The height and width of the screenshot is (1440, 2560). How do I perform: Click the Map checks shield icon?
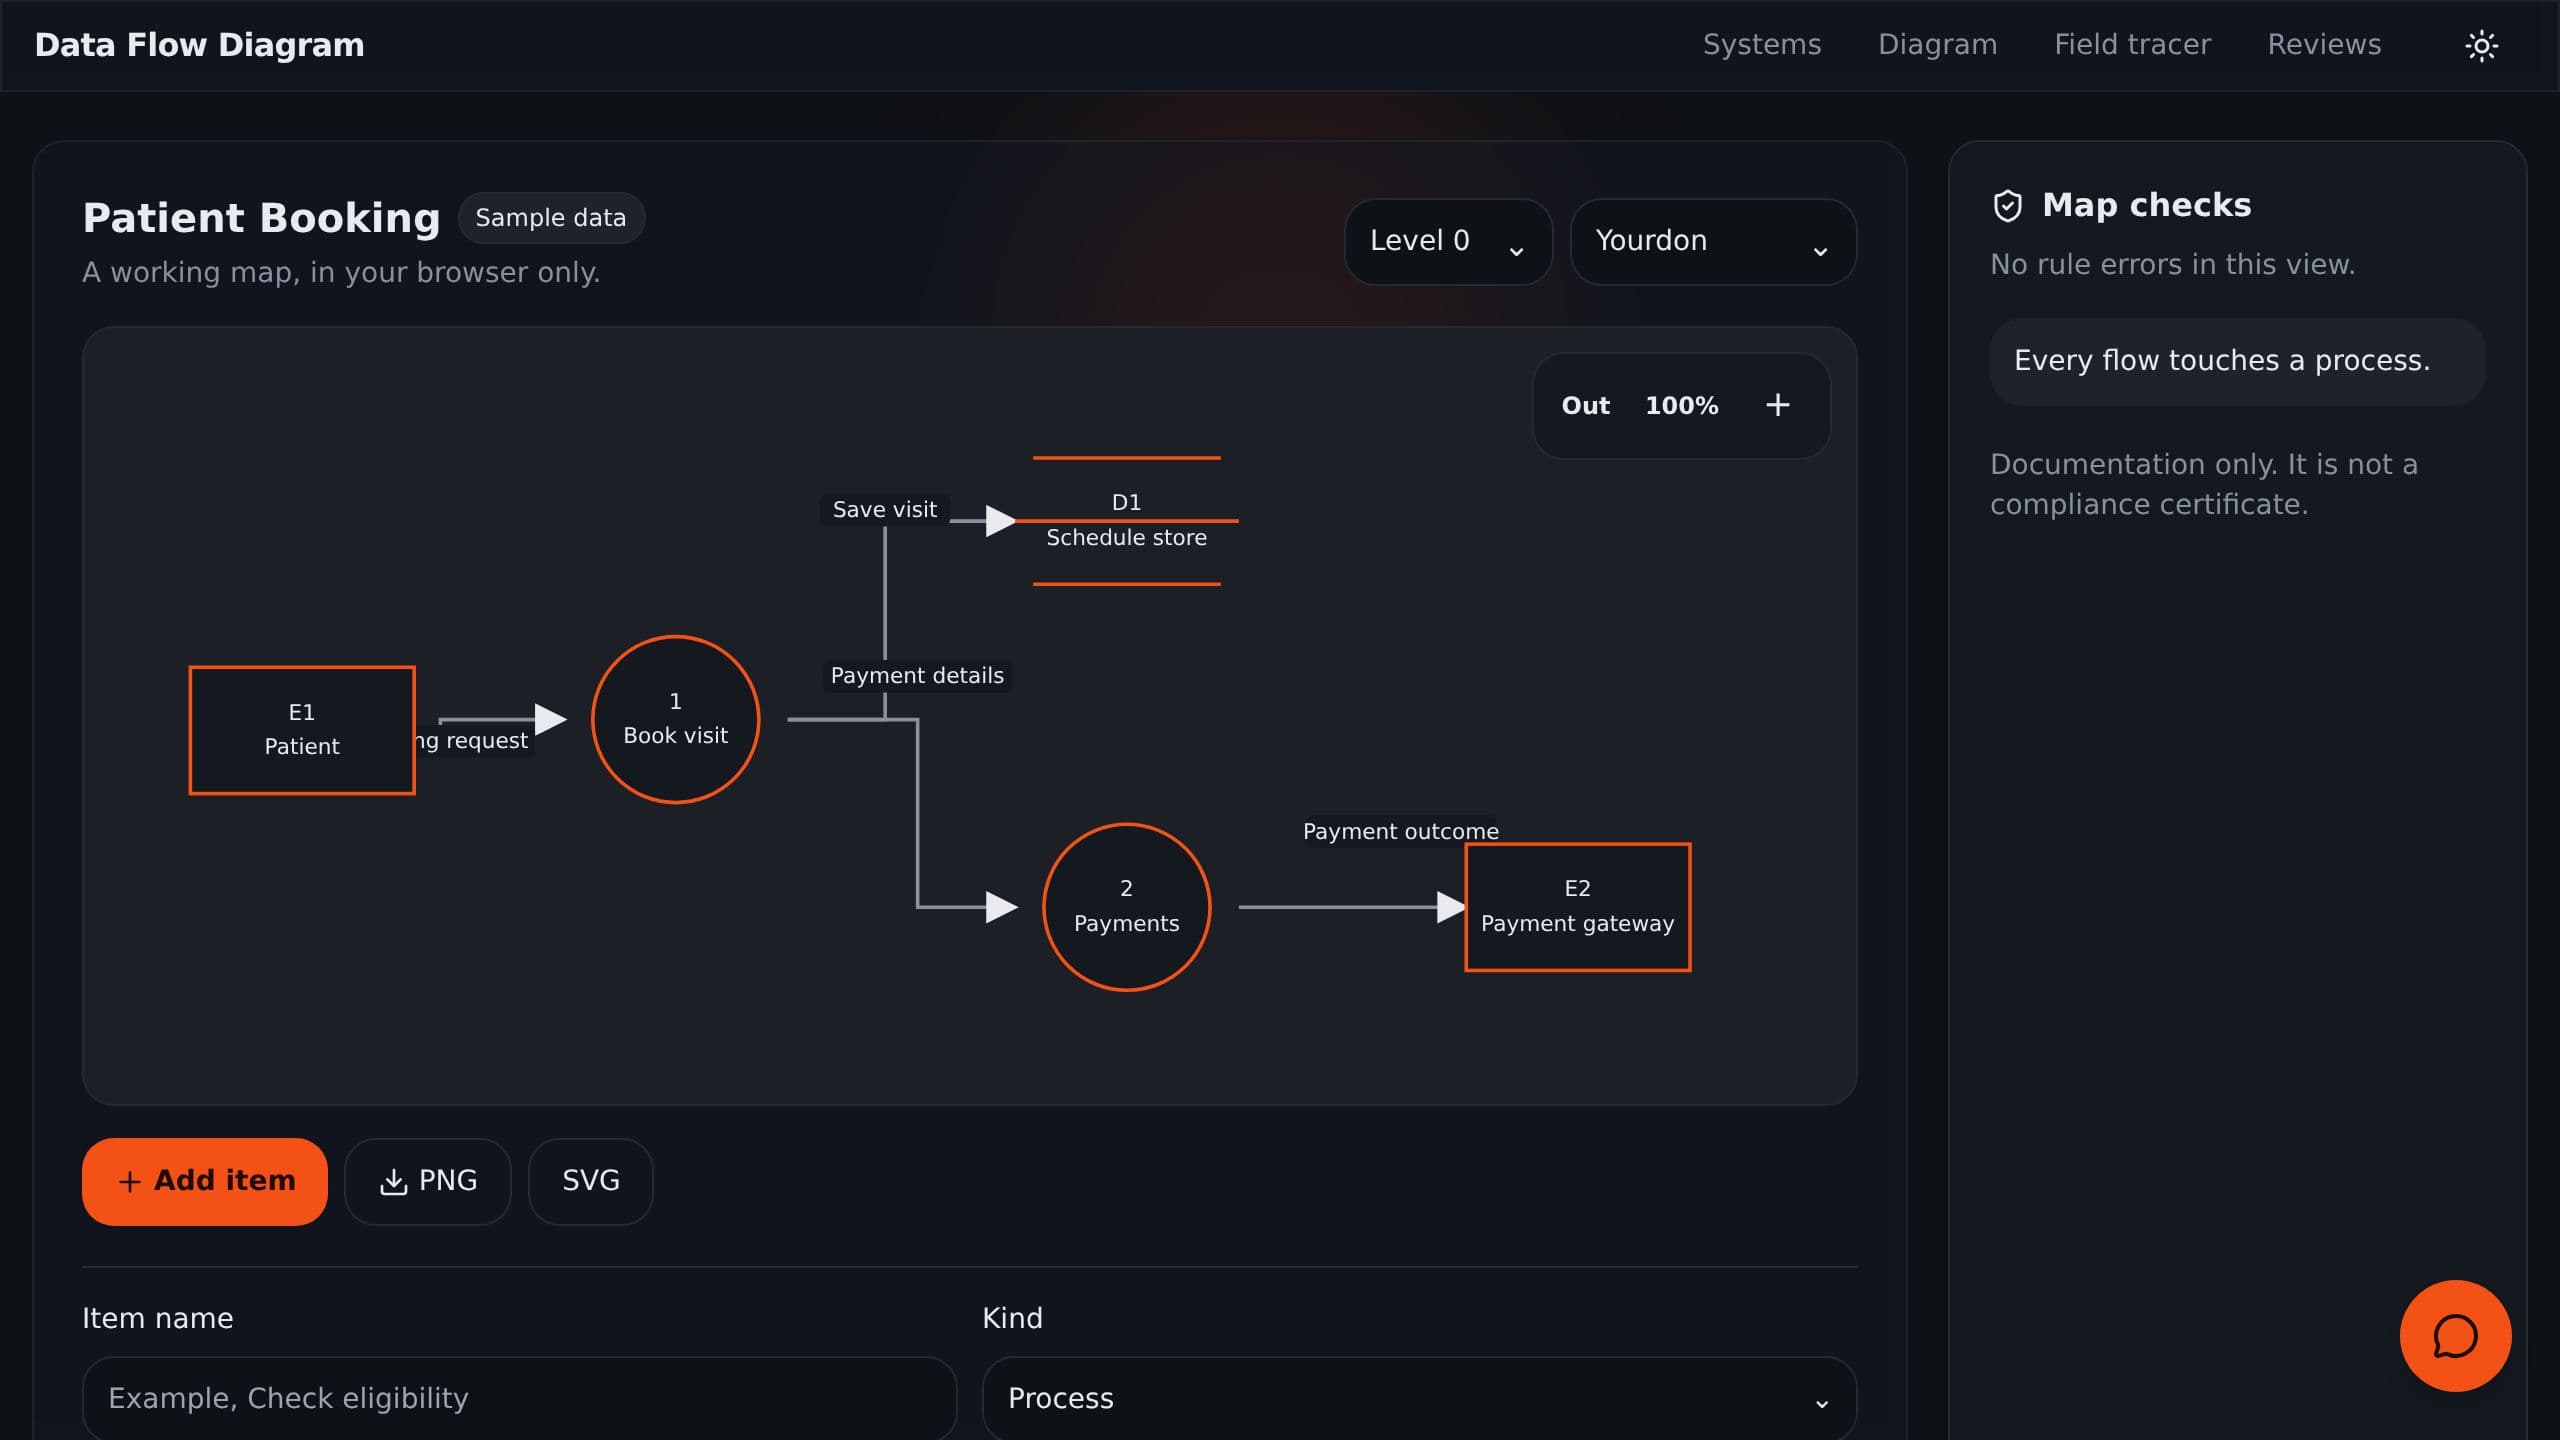(2007, 206)
